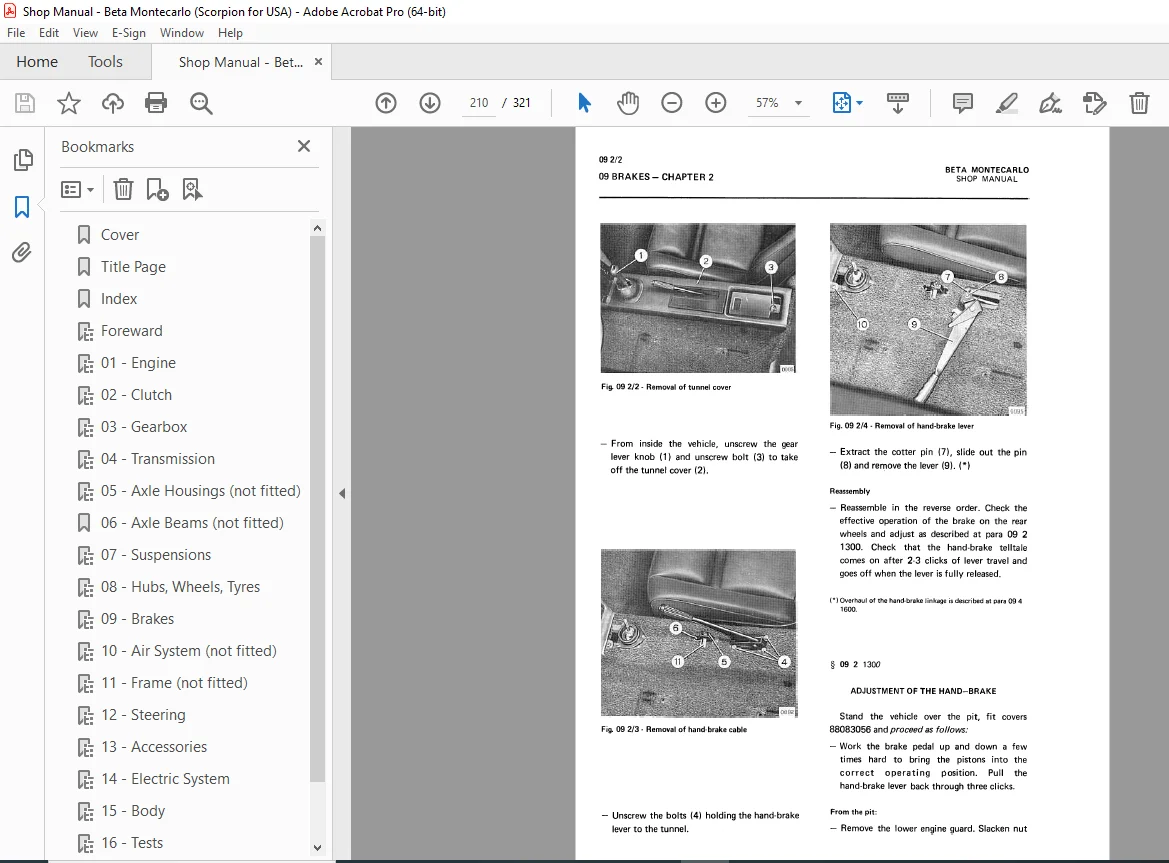The height and width of the screenshot is (863, 1169).
Task: Add a new bookmark
Action: pos(157,189)
